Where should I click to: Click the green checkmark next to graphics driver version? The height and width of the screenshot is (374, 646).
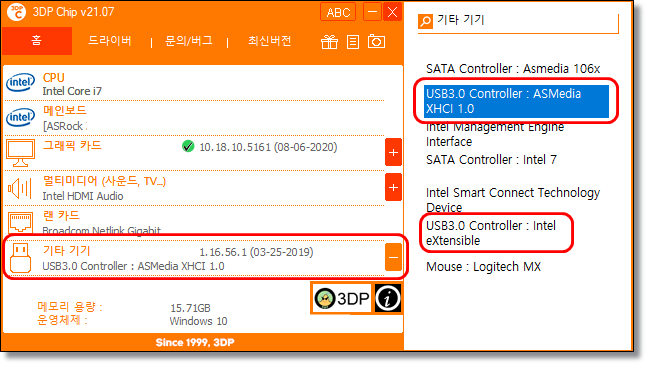coord(188,146)
